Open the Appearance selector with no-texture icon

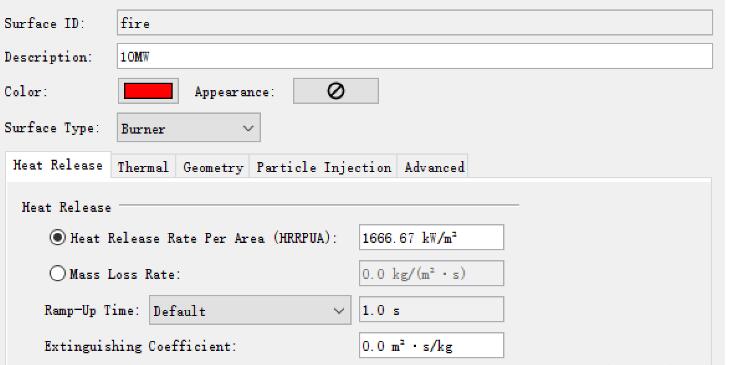point(336,91)
